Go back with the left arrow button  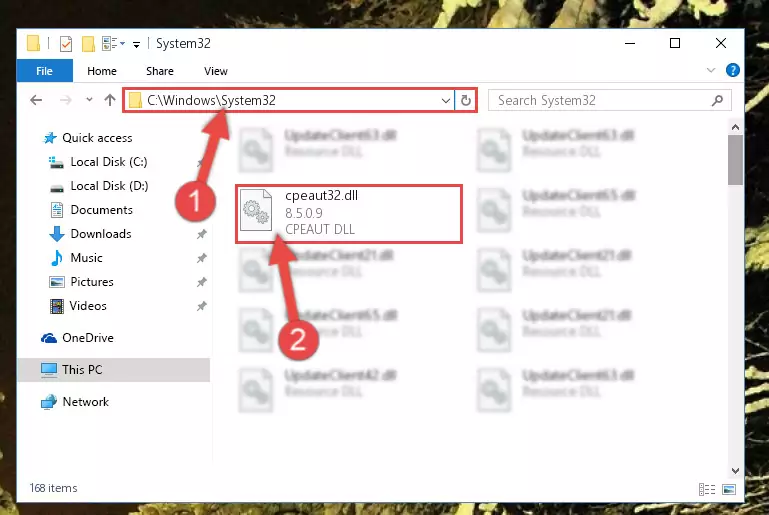point(36,101)
